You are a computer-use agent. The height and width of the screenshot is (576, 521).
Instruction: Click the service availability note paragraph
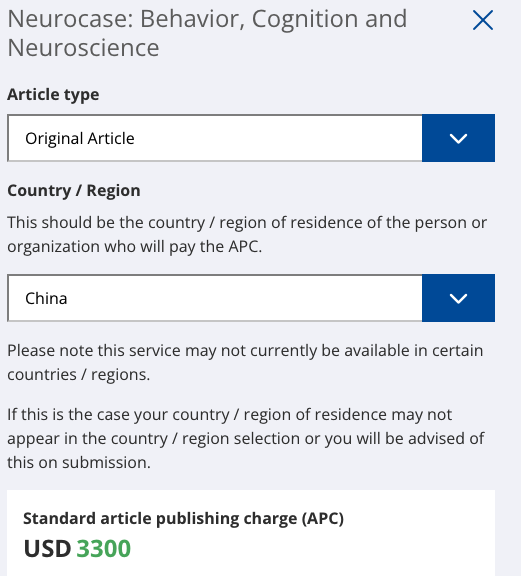point(245,363)
